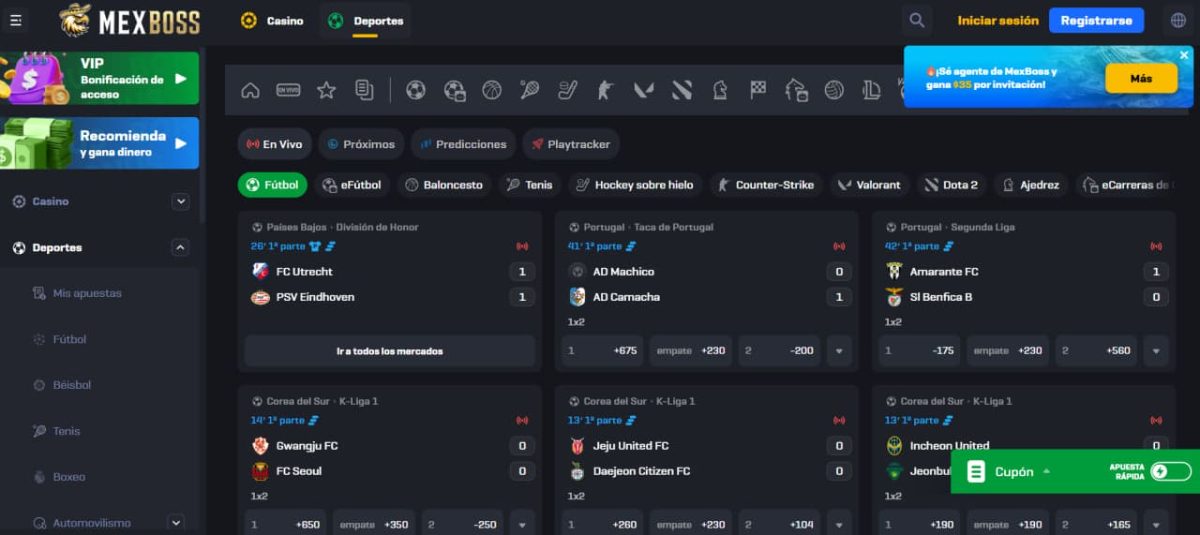
Task: Bet on FC Seoul win at -250
Action: pyautogui.click(x=463, y=524)
